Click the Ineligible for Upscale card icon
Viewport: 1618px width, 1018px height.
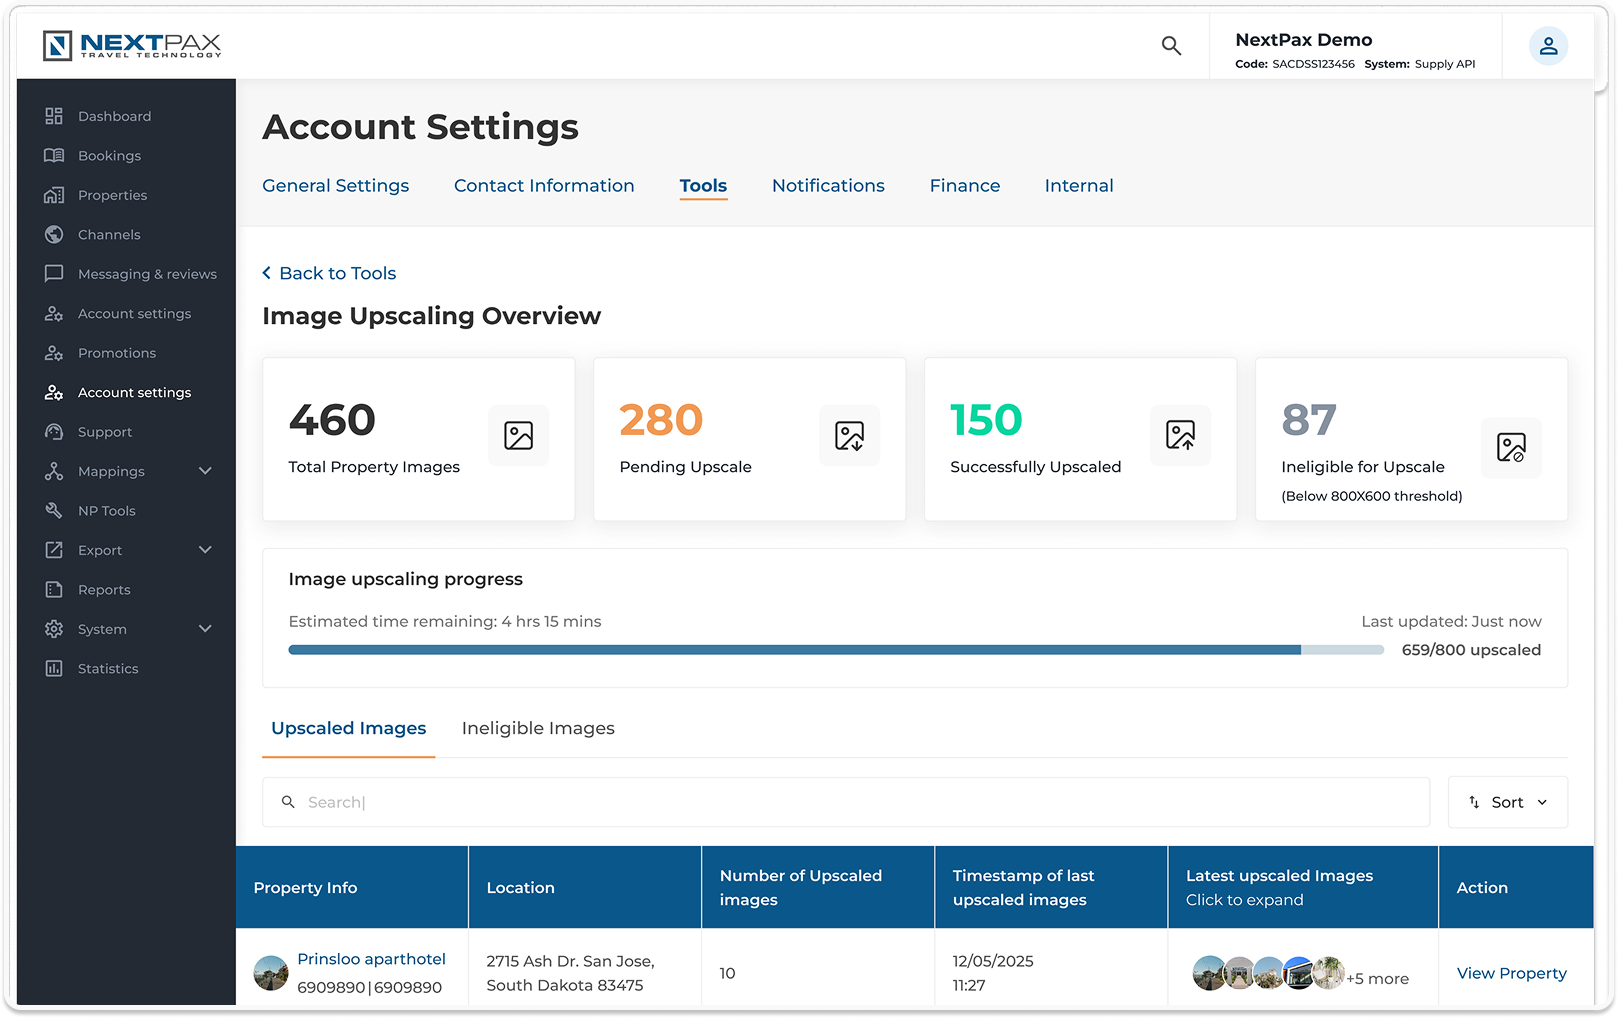1510,447
